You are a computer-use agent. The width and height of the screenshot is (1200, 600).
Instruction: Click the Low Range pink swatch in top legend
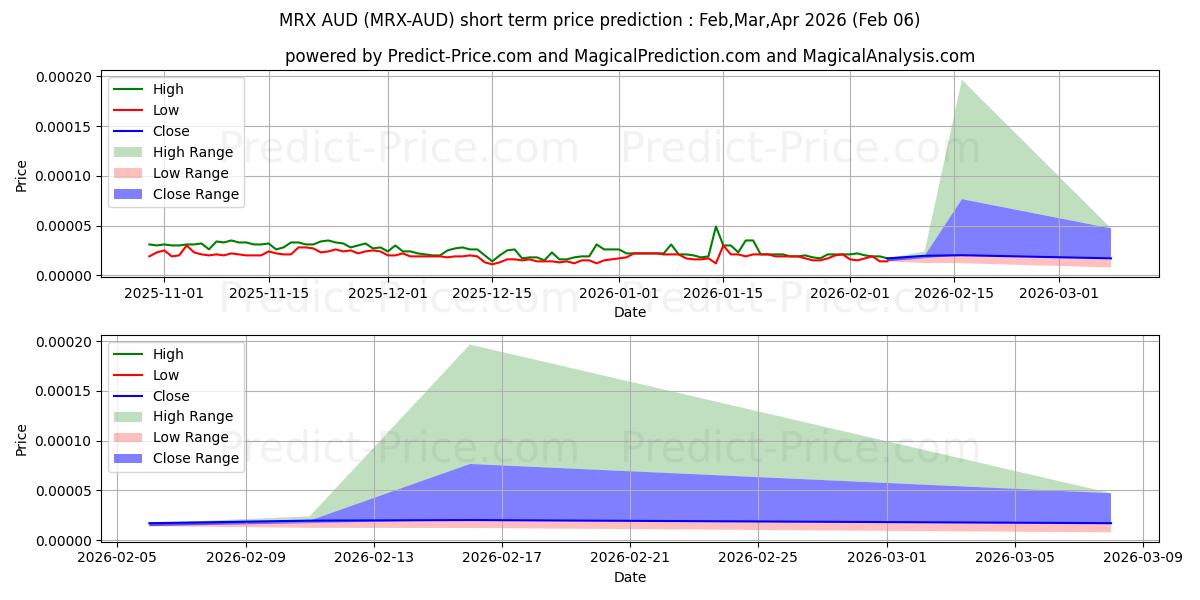click(x=131, y=173)
